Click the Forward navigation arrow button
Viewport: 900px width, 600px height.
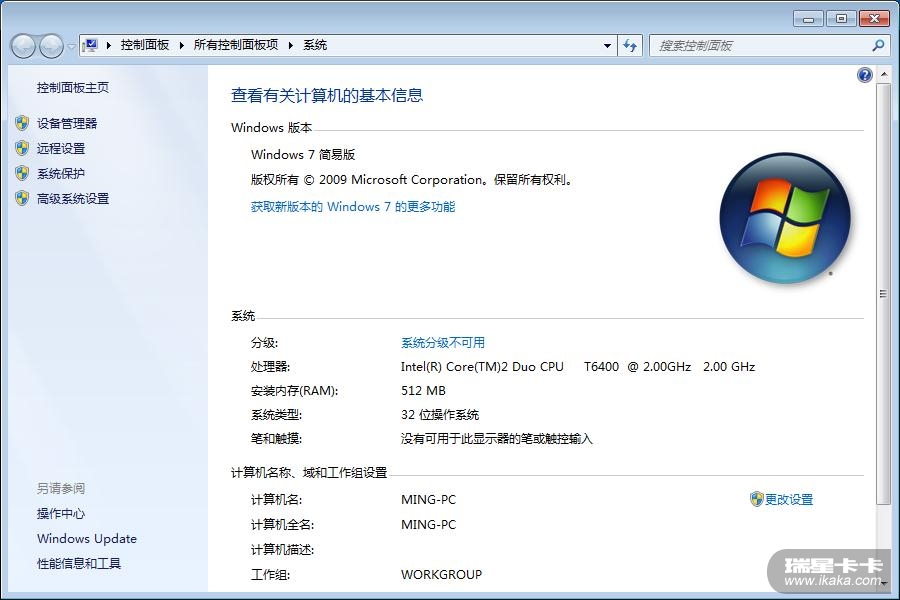point(51,46)
